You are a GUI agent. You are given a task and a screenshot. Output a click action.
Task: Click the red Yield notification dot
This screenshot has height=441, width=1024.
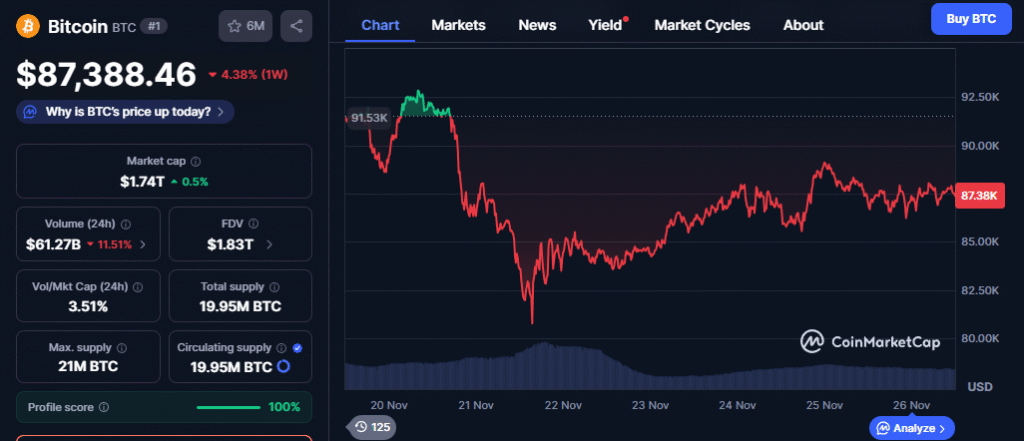[626, 19]
